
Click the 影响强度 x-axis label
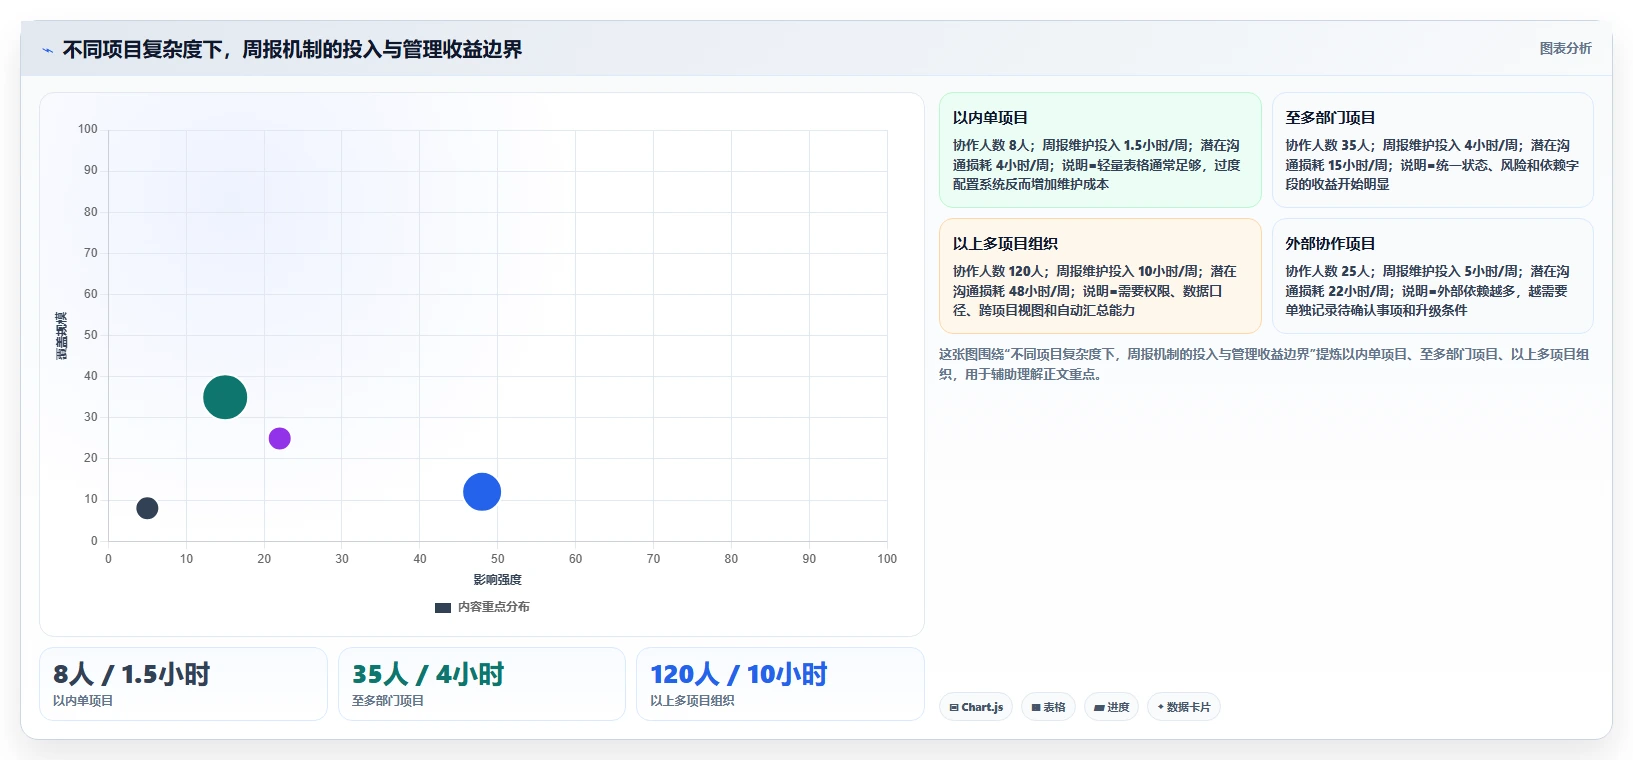pyautogui.click(x=497, y=580)
